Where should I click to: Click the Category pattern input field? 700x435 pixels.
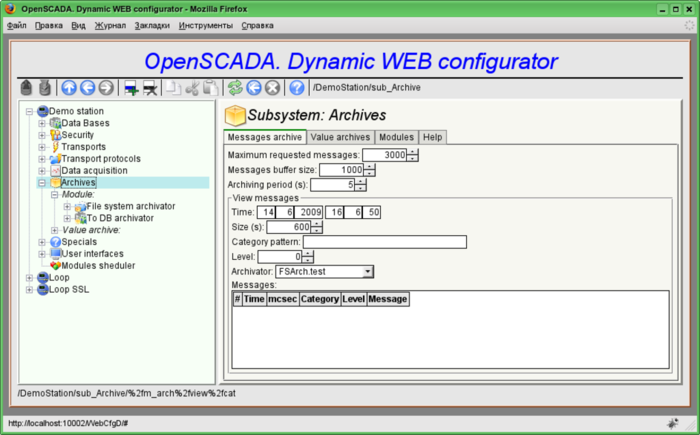point(385,242)
